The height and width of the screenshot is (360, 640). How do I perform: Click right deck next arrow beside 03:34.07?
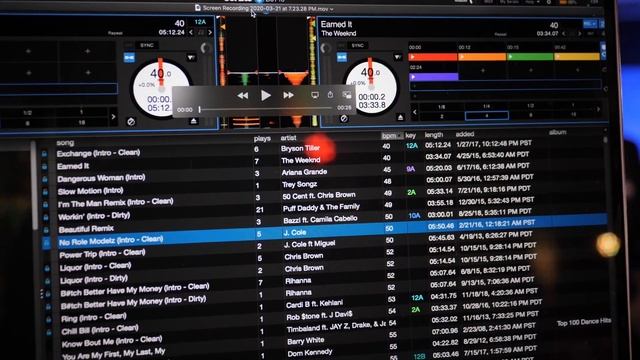[580, 33]
